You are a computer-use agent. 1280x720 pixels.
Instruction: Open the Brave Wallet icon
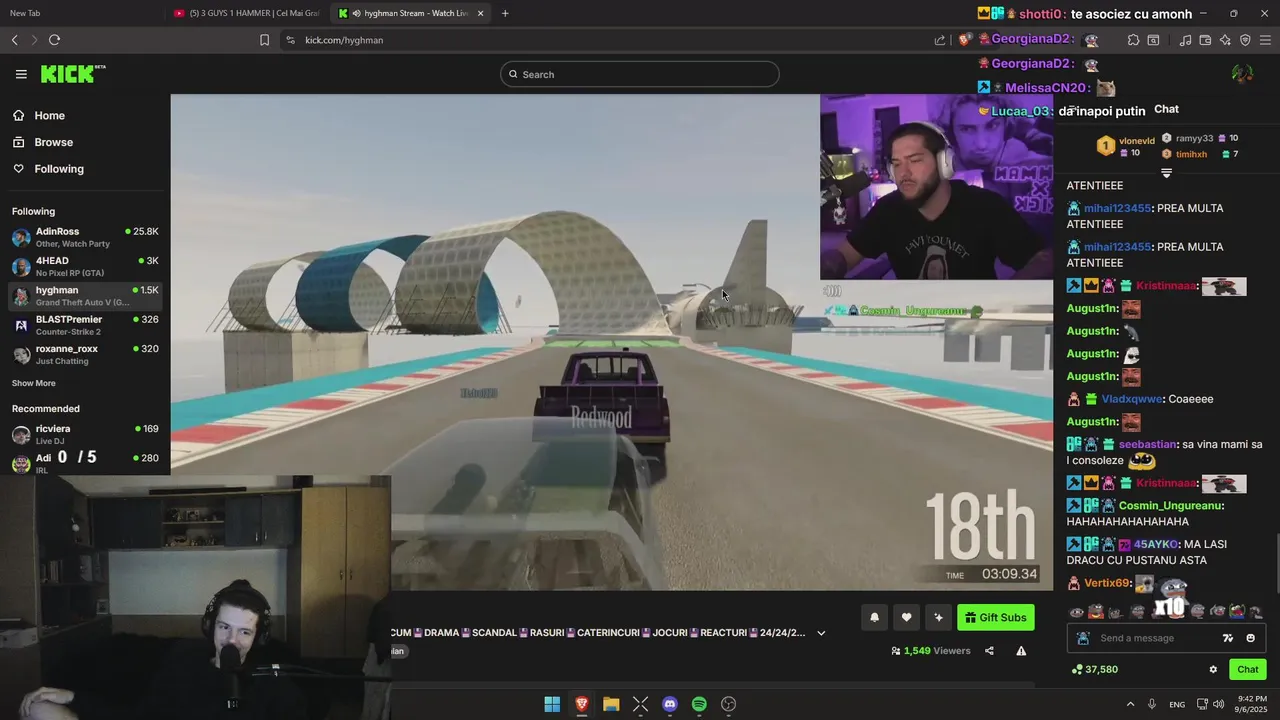(x=1205, y=40)
